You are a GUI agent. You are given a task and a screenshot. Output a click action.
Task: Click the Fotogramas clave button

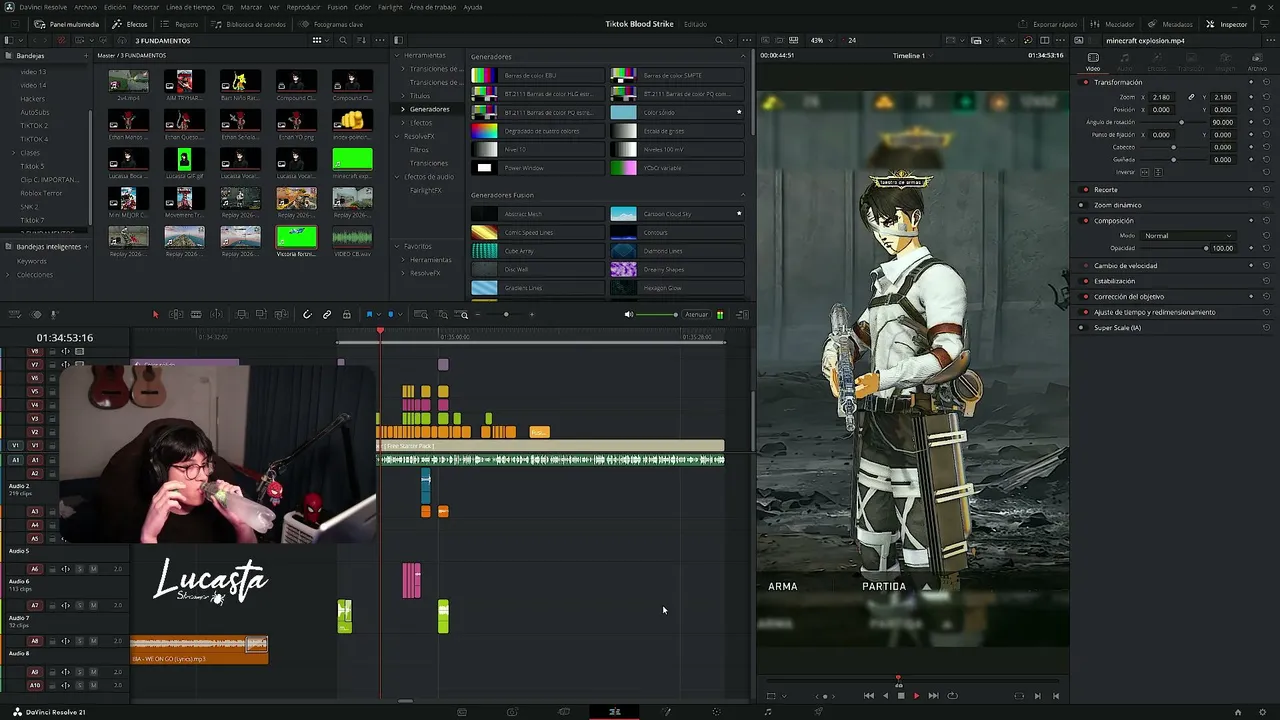coord(331,24)
